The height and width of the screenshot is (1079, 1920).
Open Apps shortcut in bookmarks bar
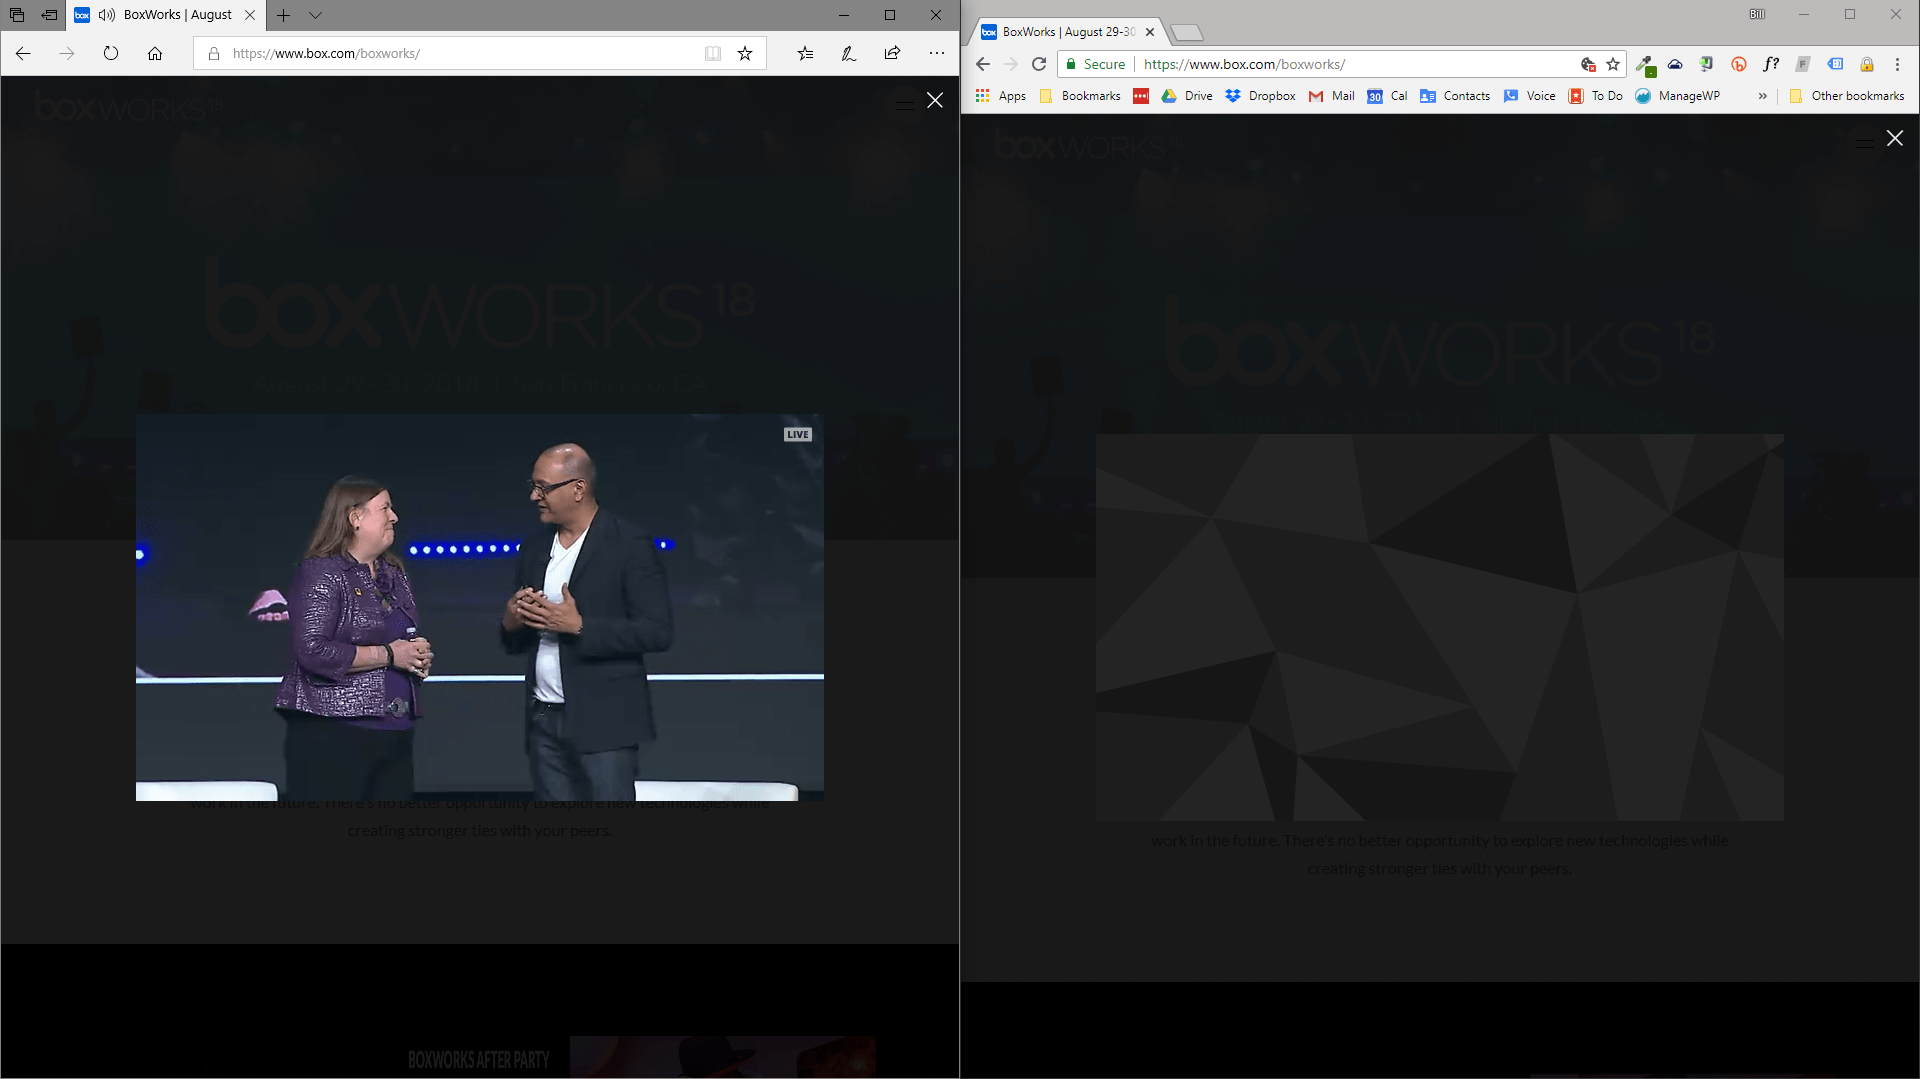[x=1001, y=96]
